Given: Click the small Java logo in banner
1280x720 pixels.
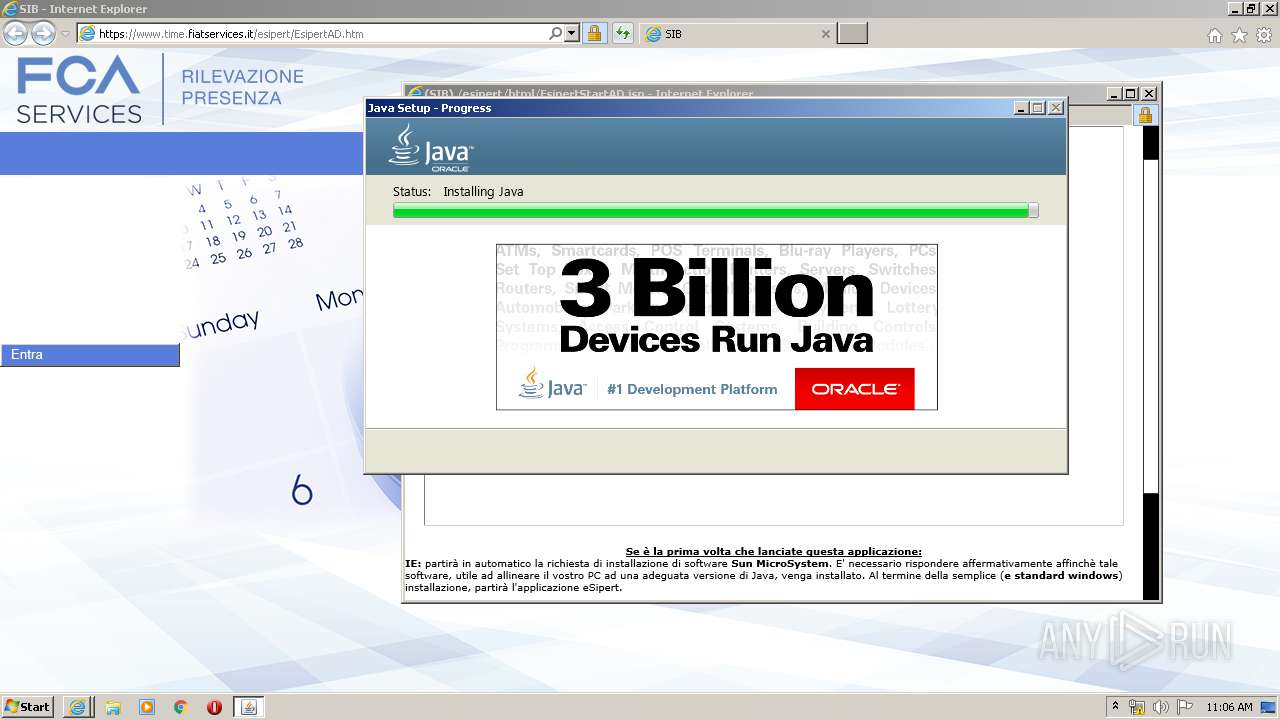Looking at the screenshot, I should click(552, 384).
